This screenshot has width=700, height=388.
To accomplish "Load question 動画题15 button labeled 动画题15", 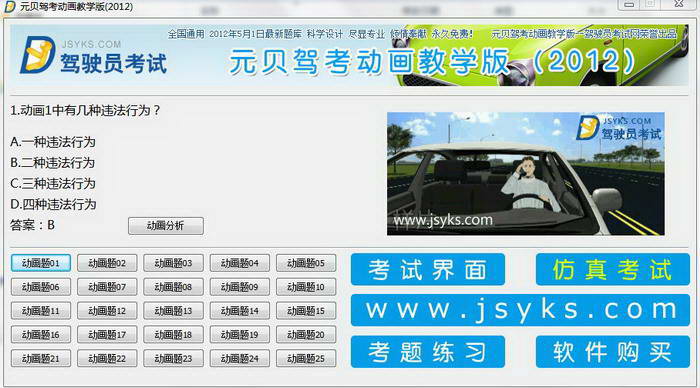I will (306, 311).
